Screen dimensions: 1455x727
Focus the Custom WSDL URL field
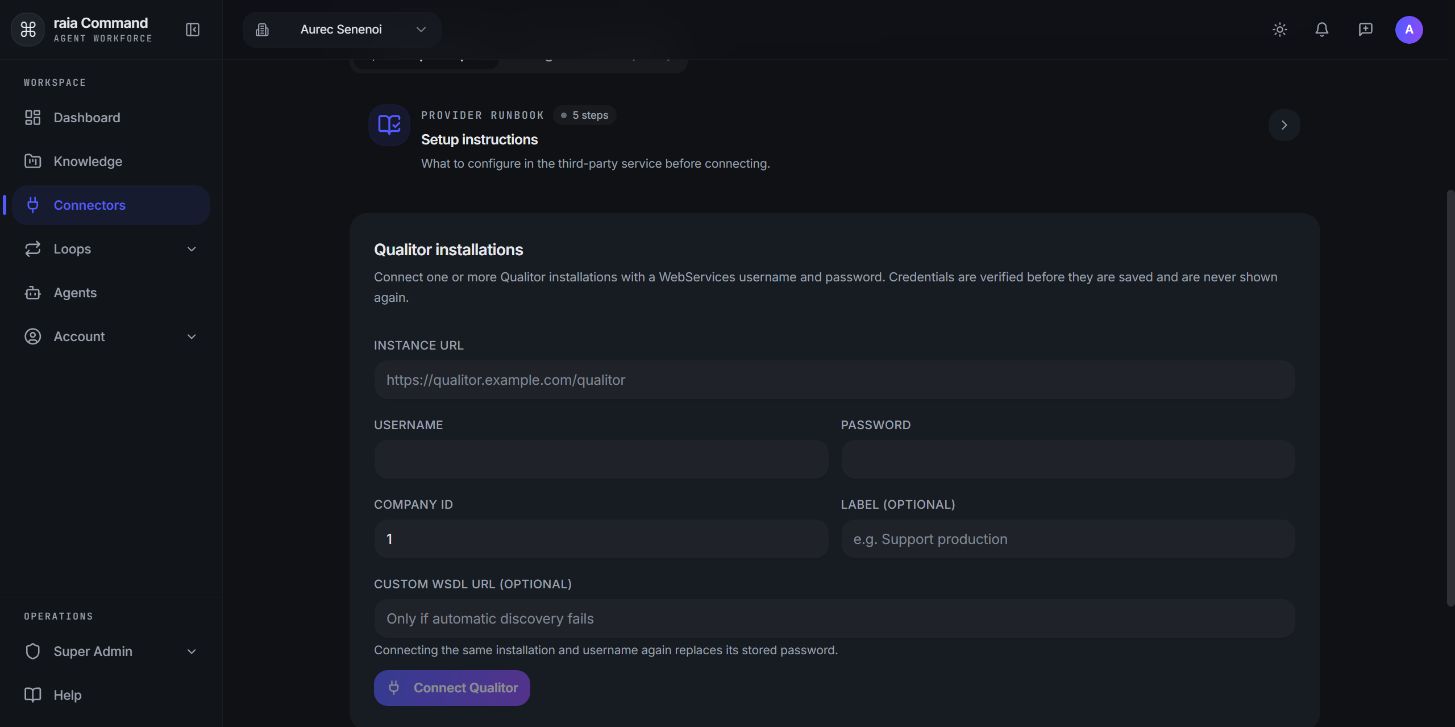tap(834, 619)
